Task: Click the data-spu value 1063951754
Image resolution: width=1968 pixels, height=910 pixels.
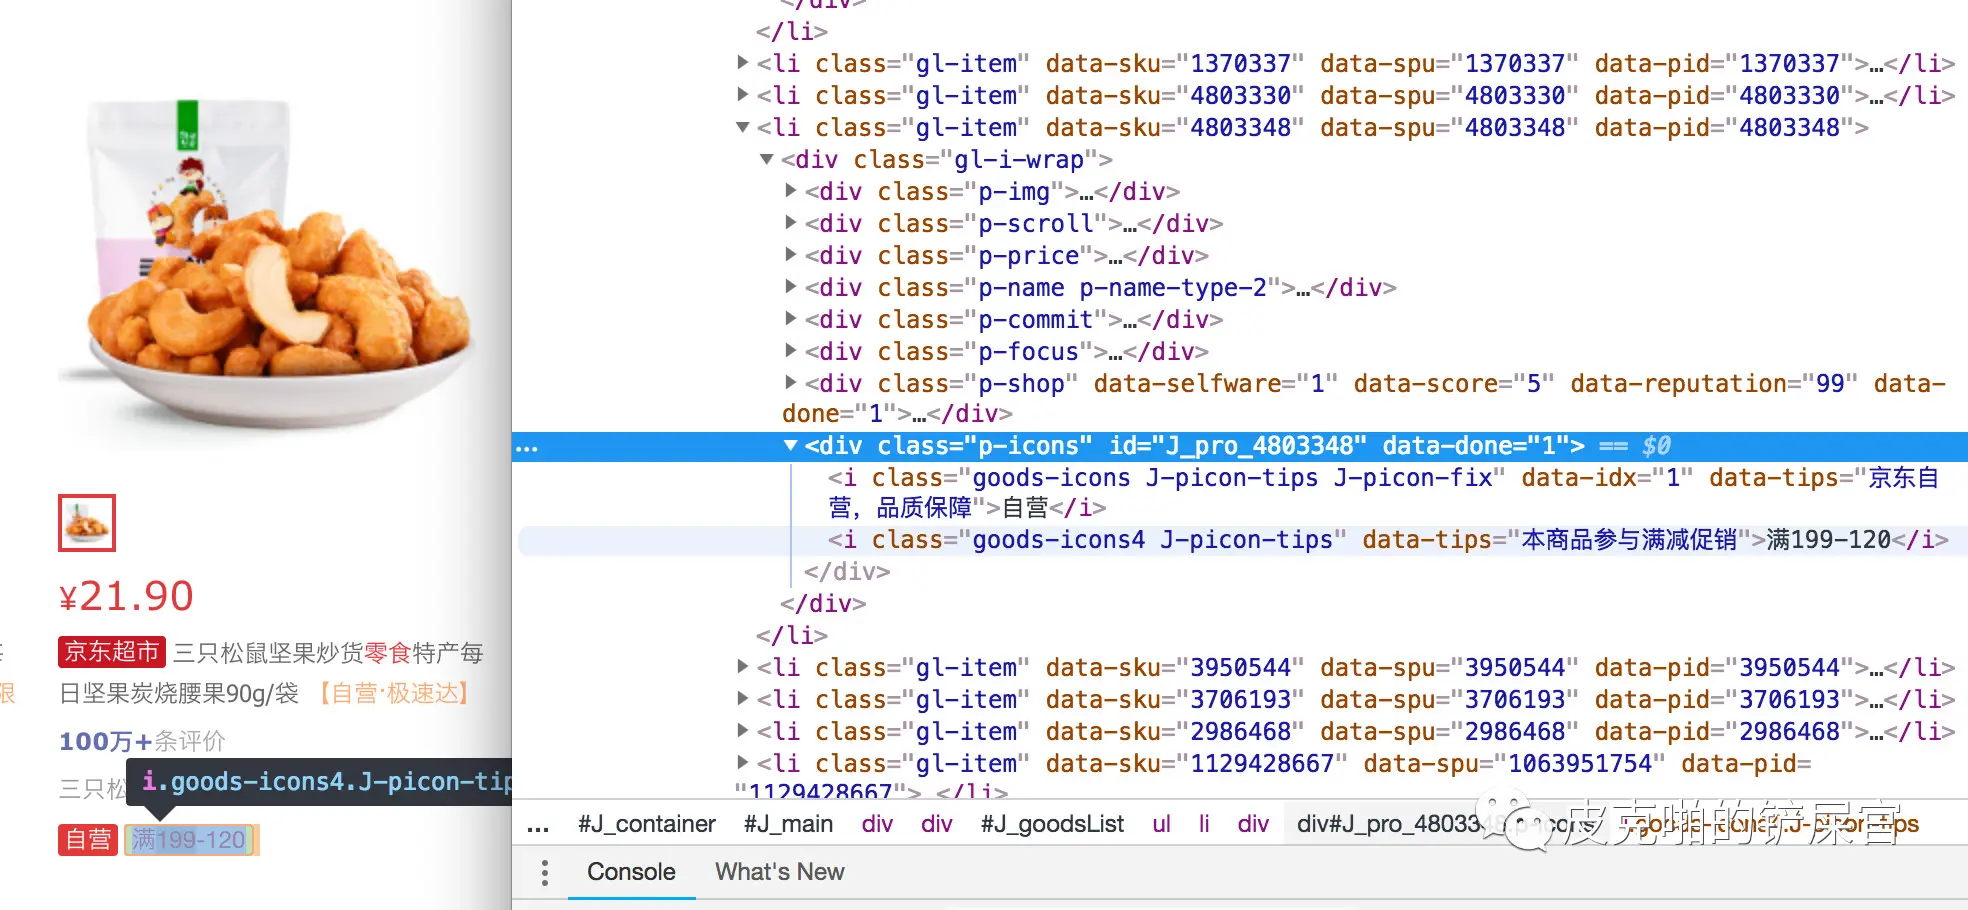Action: [1580, 763]
